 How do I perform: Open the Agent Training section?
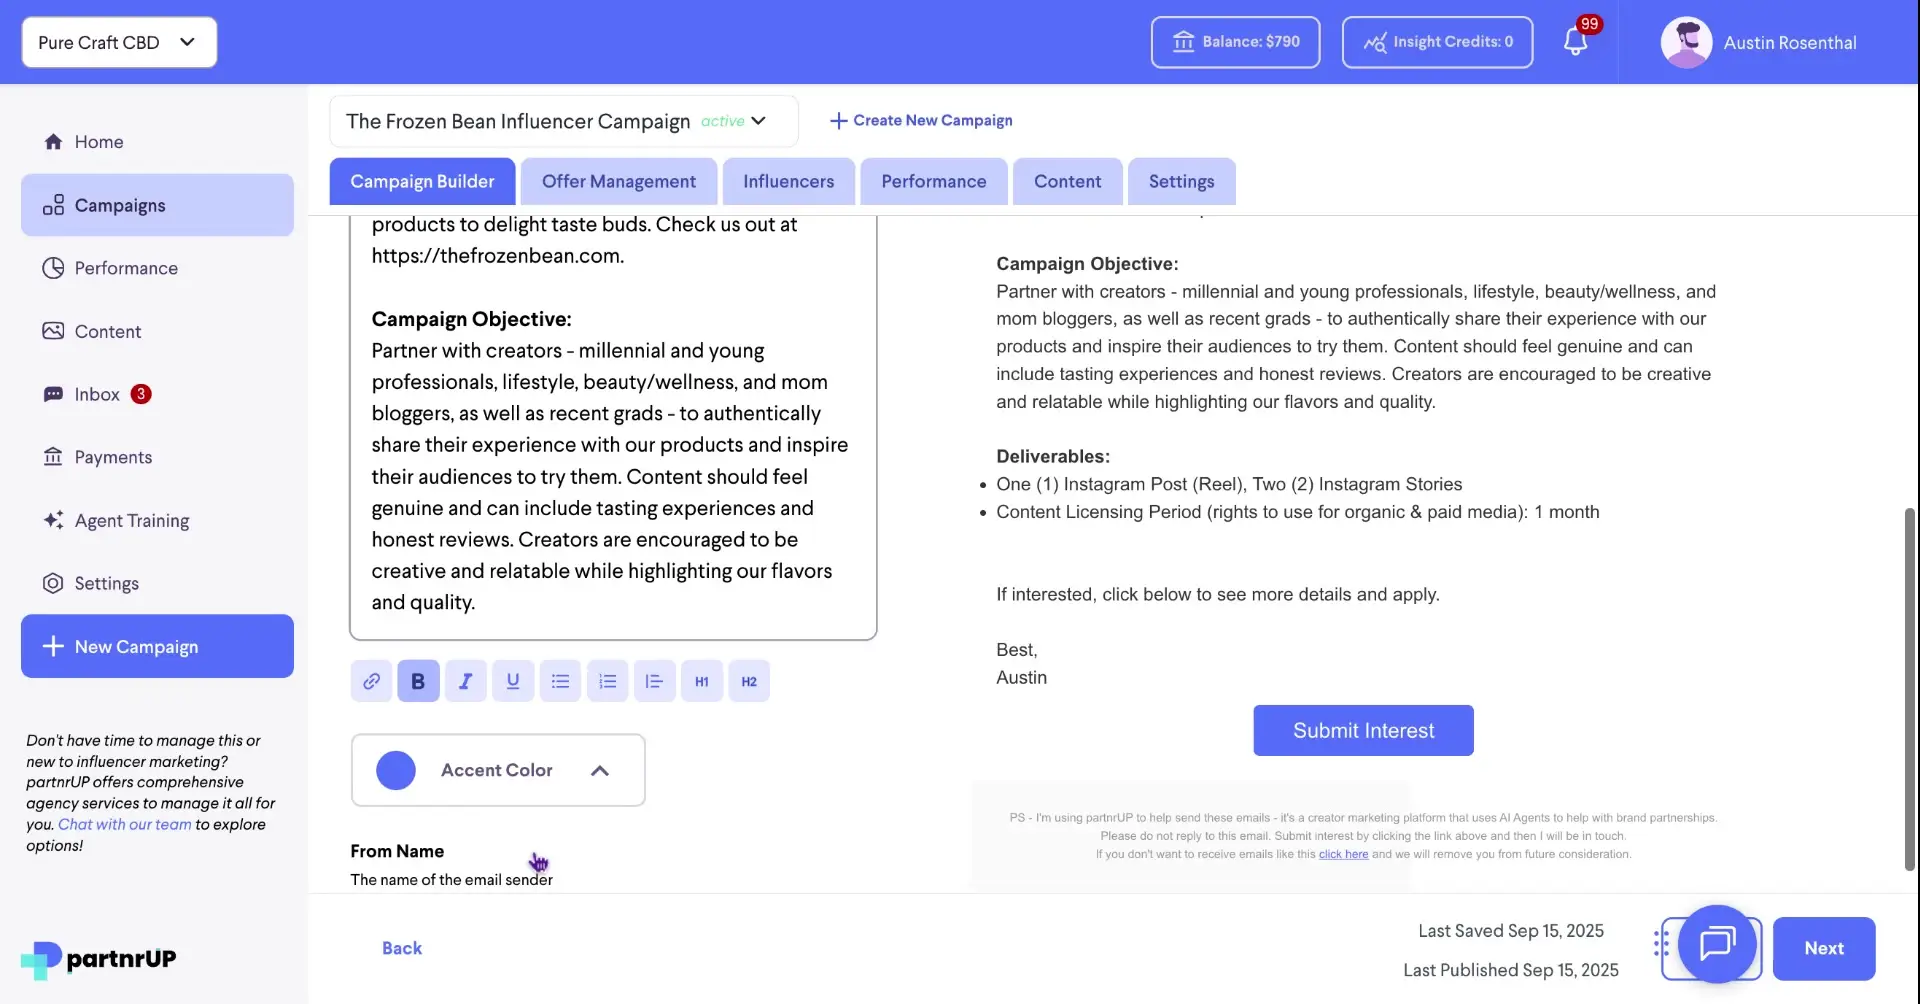(x=131, y=520)
